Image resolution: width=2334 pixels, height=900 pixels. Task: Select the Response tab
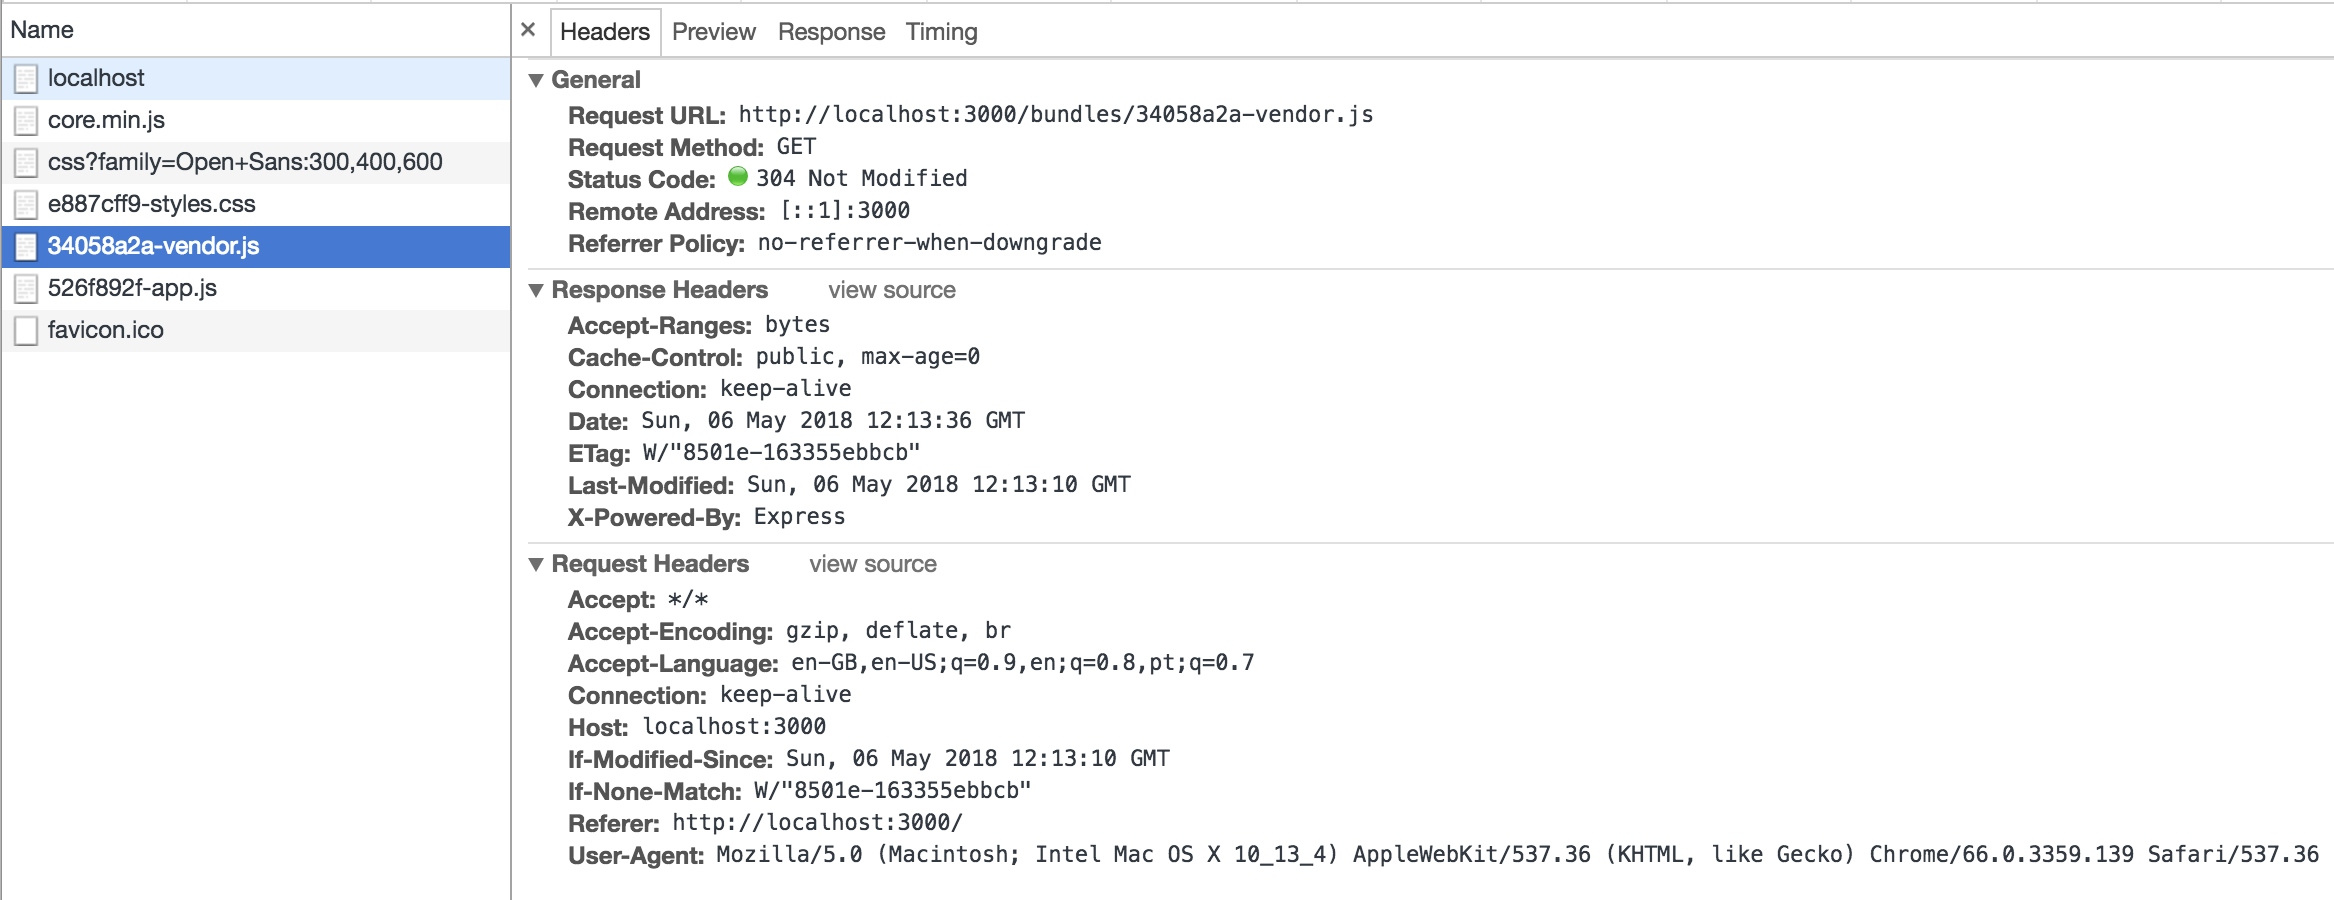tap(831, 31)
